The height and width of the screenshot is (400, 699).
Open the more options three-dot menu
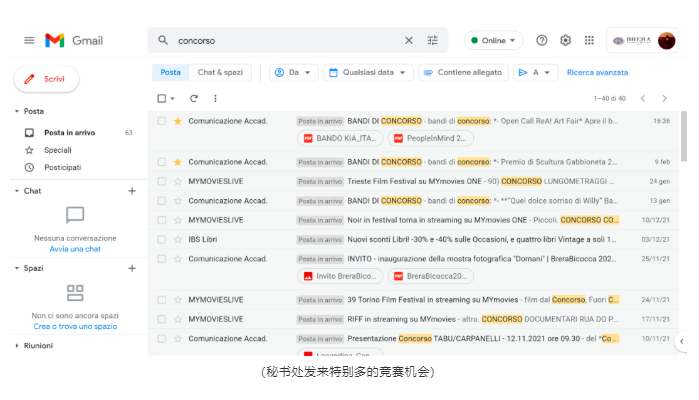pyautogui.click(x=215, y=98)
